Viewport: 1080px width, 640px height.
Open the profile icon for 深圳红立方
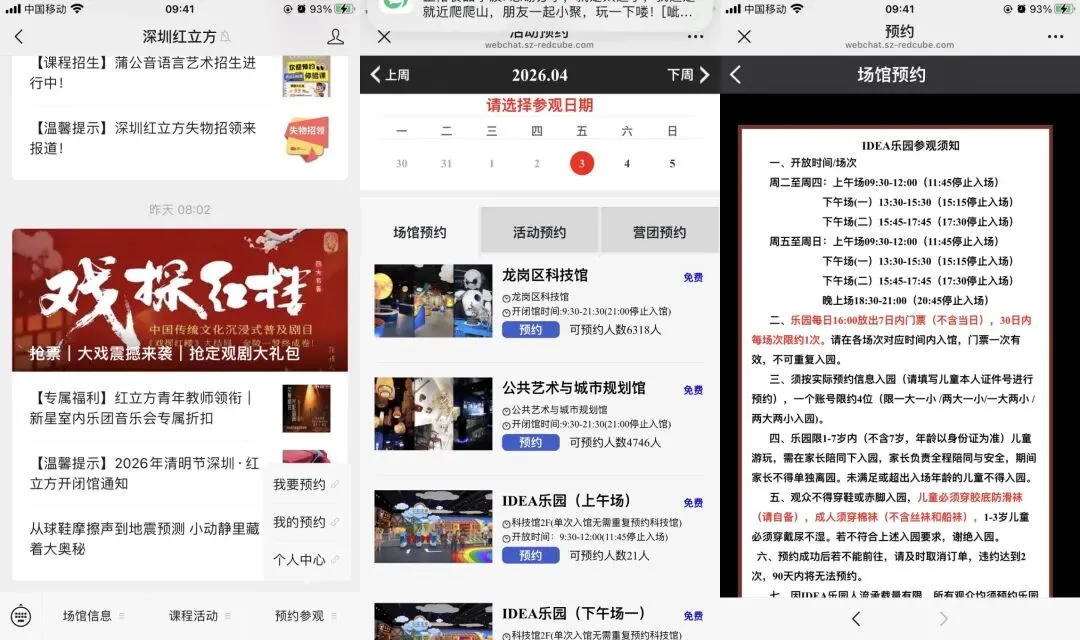[335, 37]
